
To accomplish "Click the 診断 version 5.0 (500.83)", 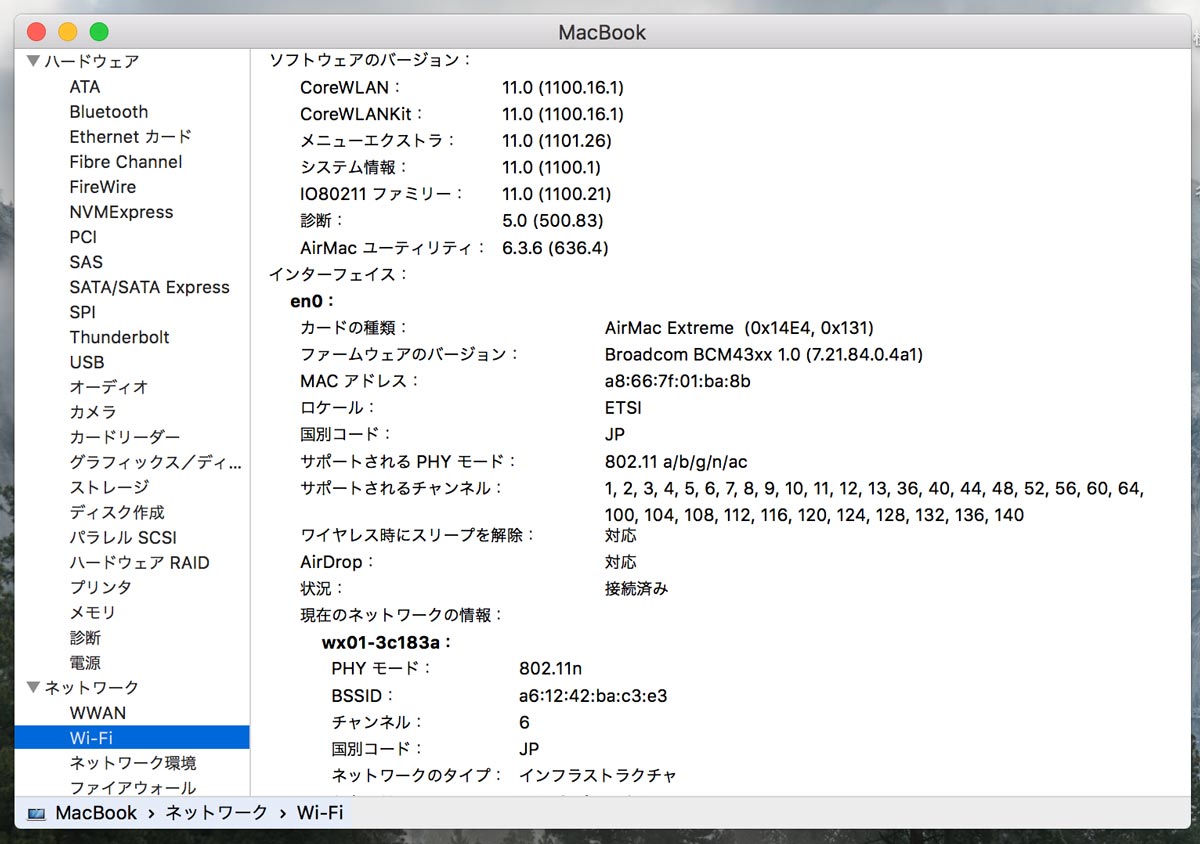I will click(553, 221).
